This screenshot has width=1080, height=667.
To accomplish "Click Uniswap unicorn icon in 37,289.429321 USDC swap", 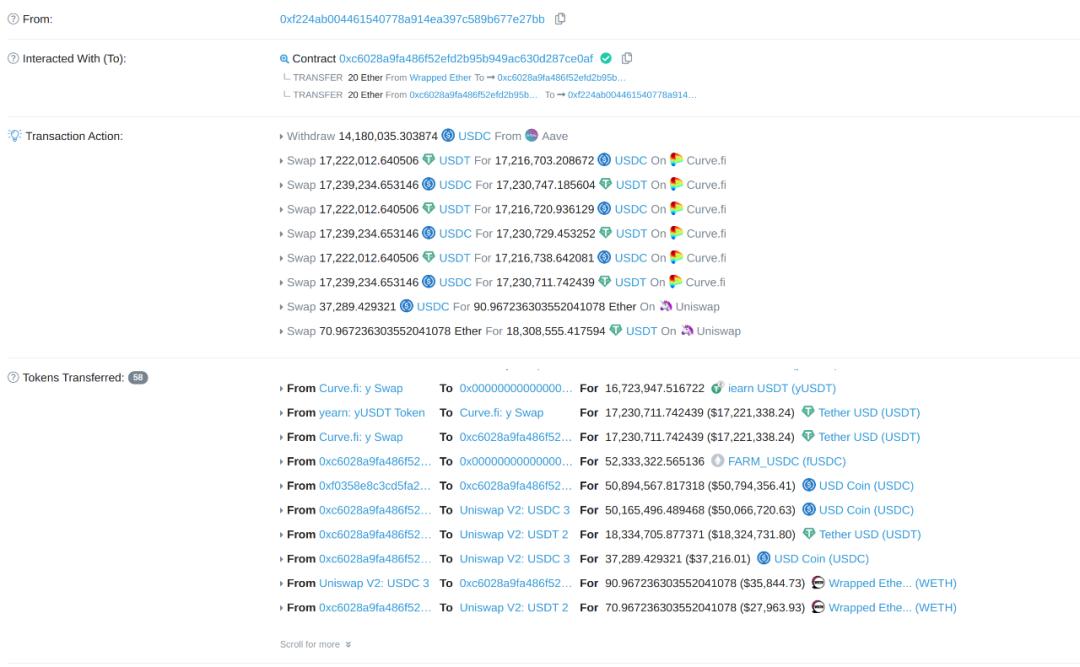I will 665,306.
